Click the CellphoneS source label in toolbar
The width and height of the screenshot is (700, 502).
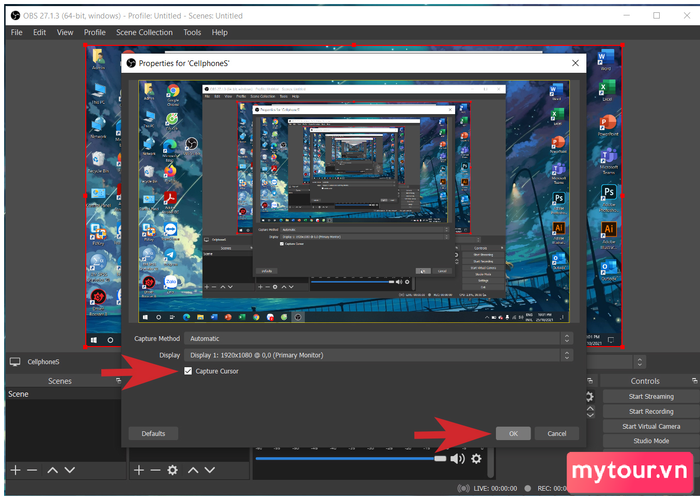pos(43,362)
